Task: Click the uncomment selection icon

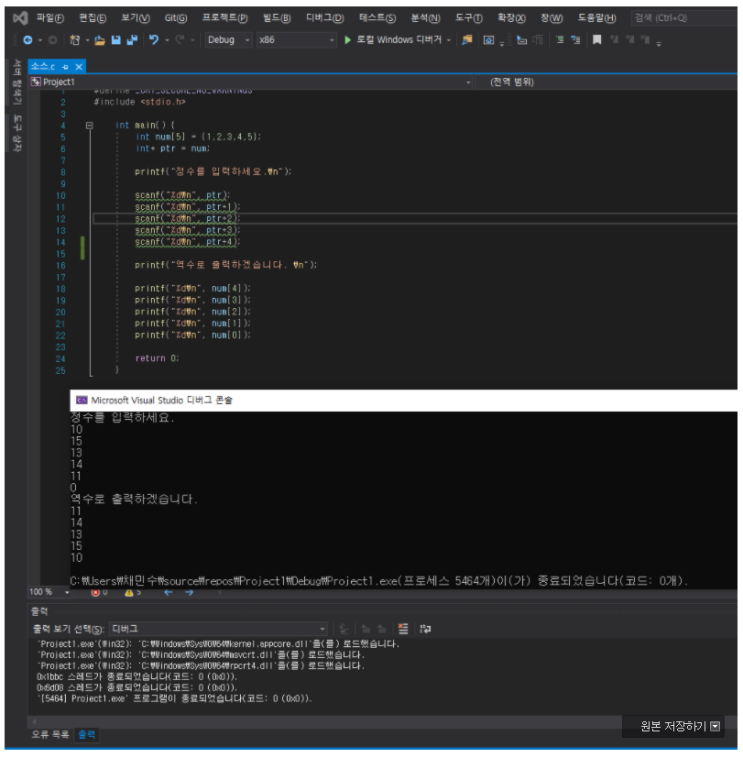Action: tap(576, 40)
